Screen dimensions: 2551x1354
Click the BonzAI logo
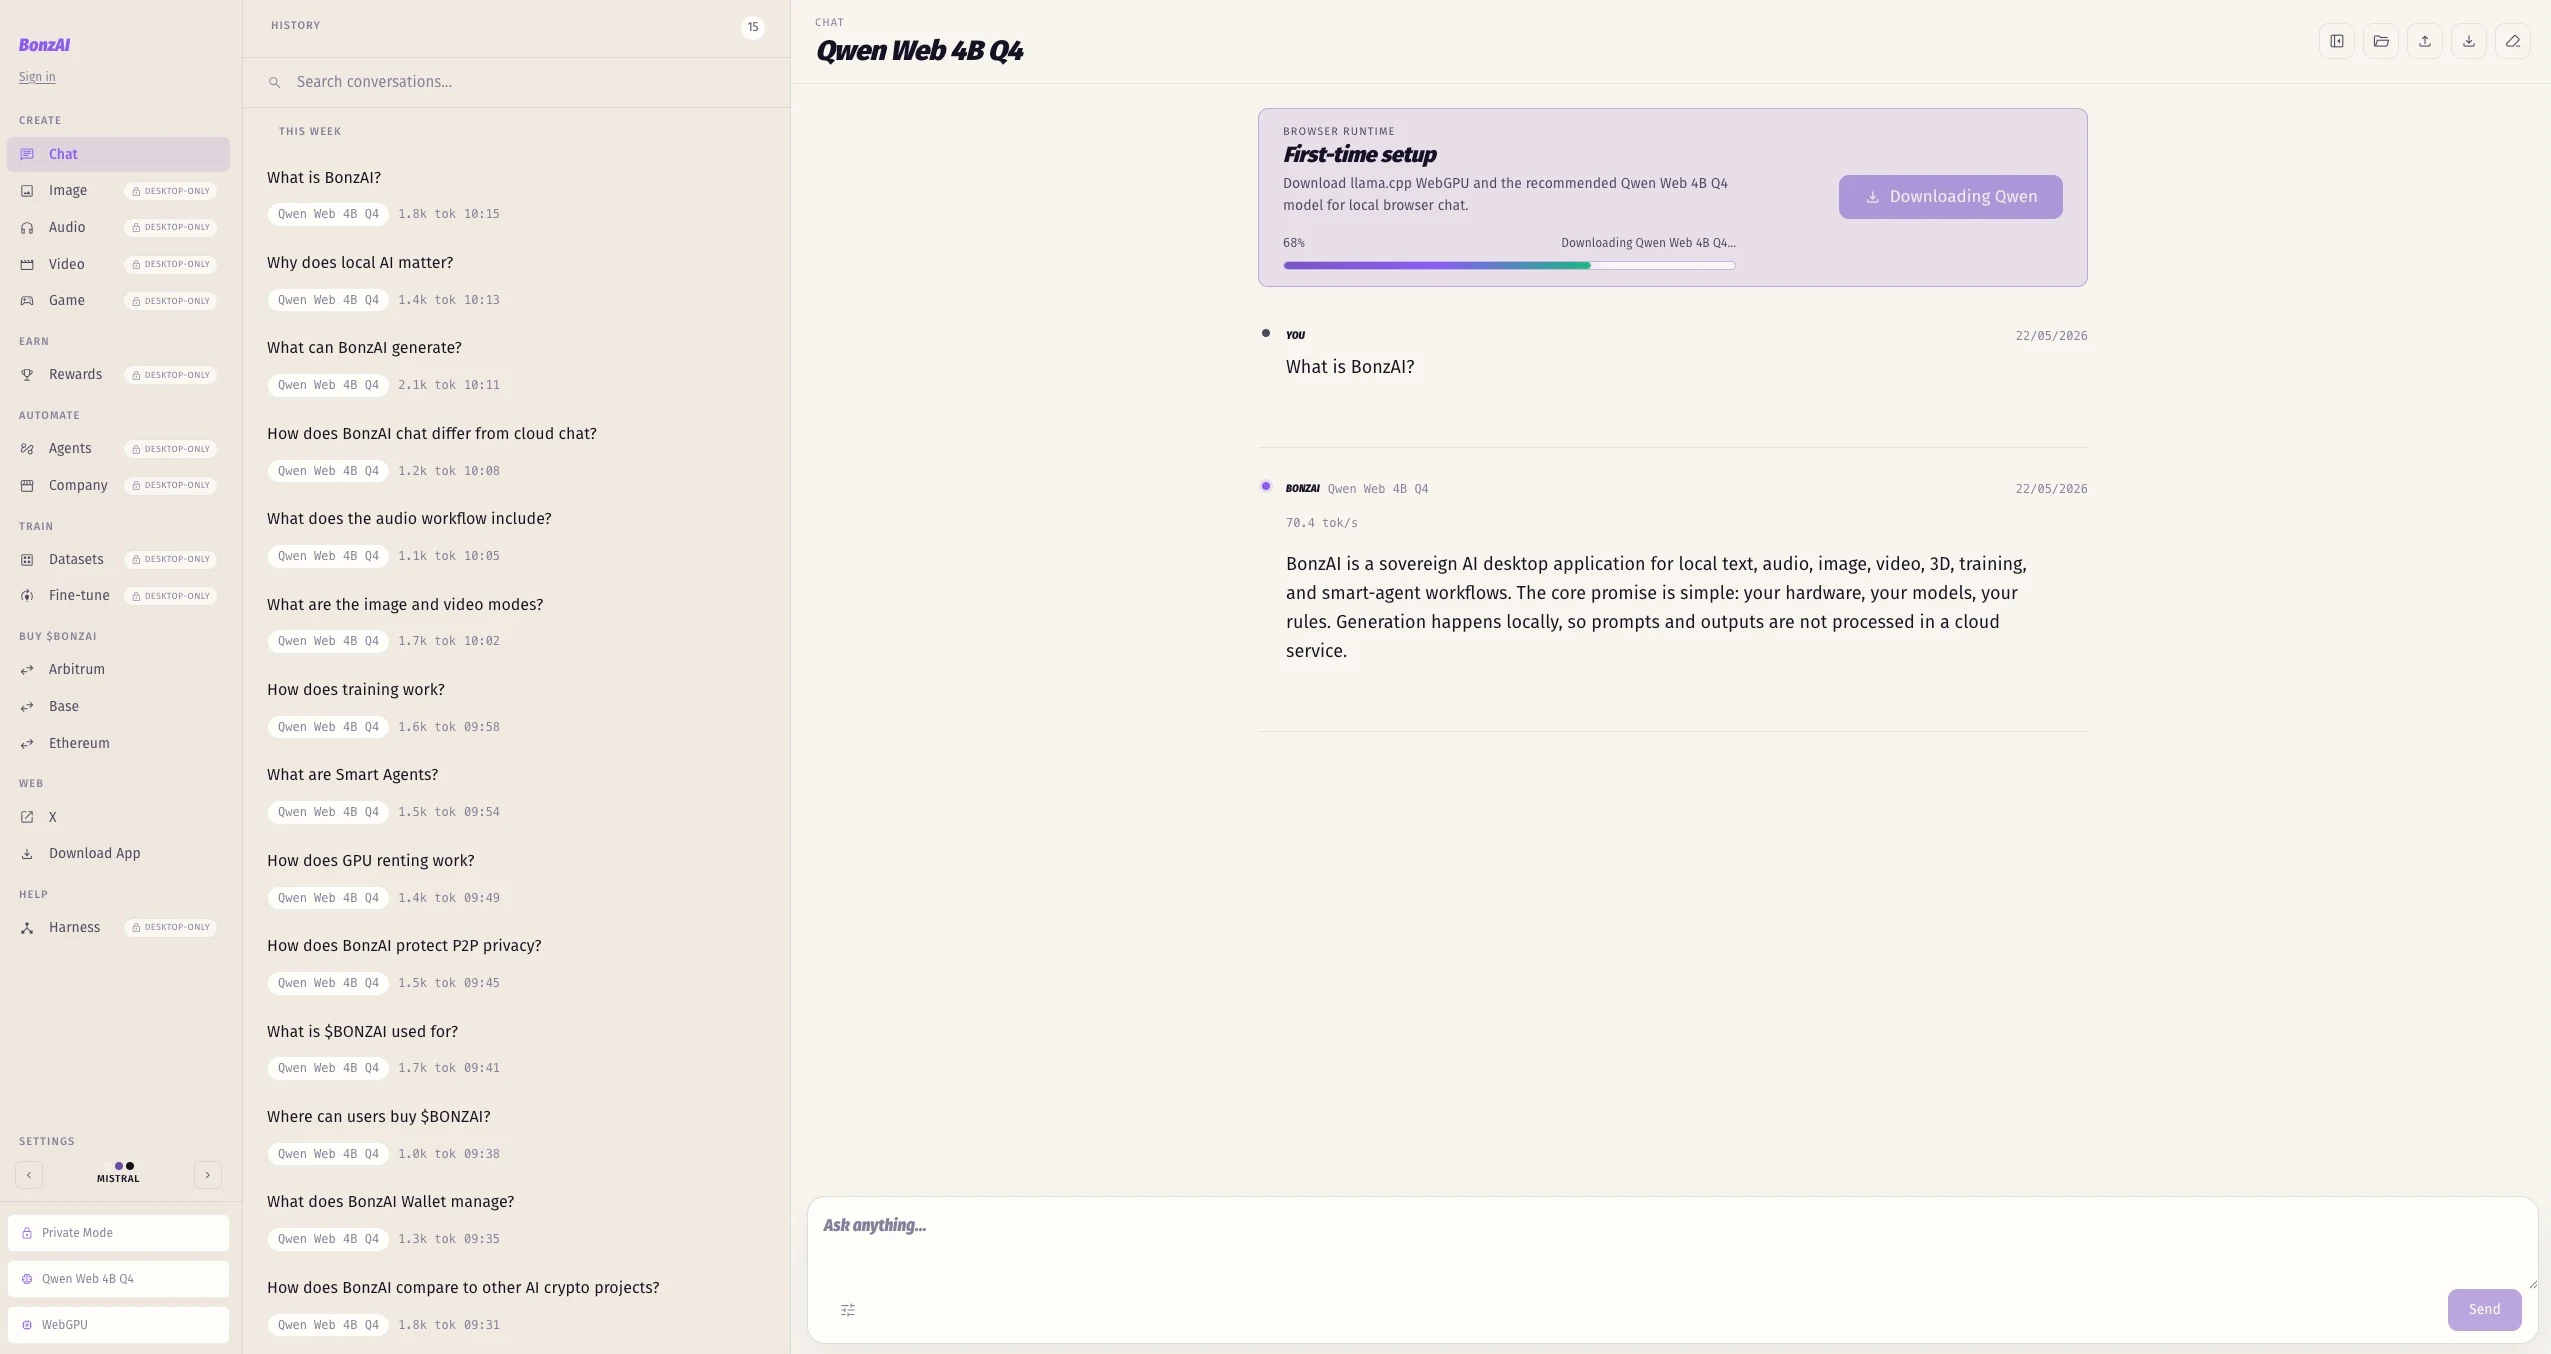44,45
